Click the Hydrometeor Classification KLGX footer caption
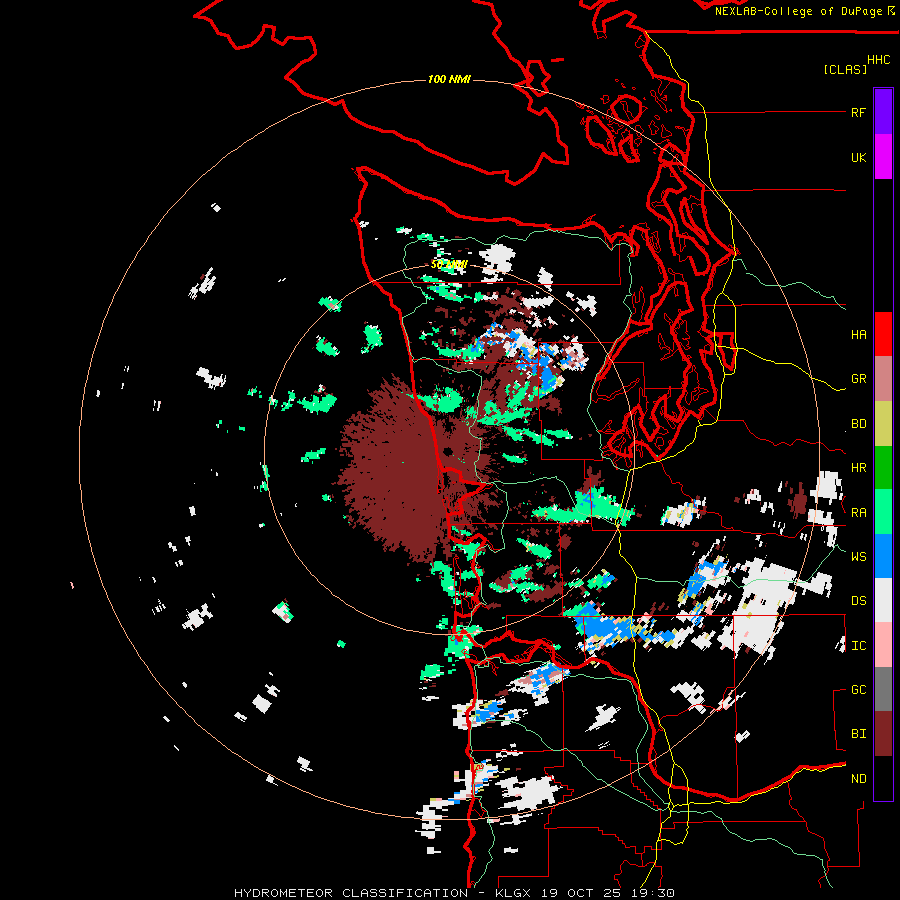This screenshot has width=900, height=900. point(454,893)
